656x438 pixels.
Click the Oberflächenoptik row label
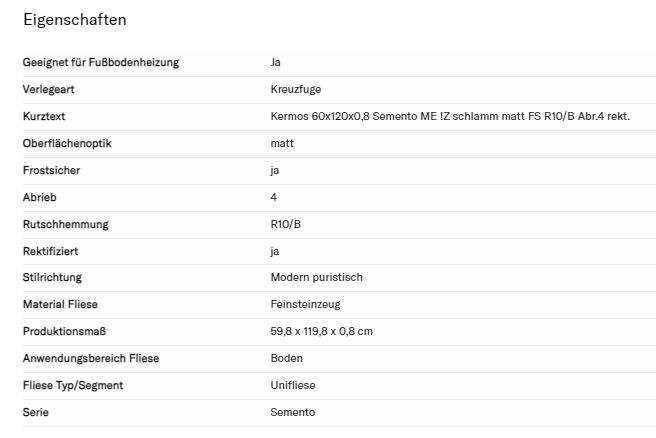(x=67, y=144)
